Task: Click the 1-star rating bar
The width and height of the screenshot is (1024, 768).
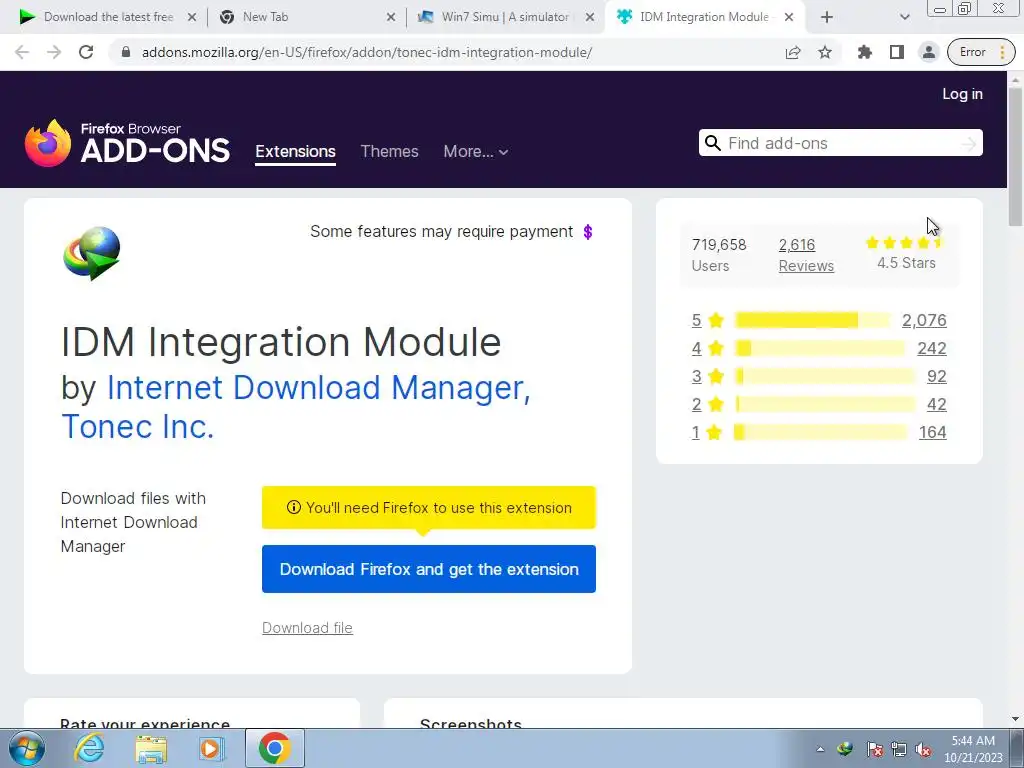Action: 820,432
